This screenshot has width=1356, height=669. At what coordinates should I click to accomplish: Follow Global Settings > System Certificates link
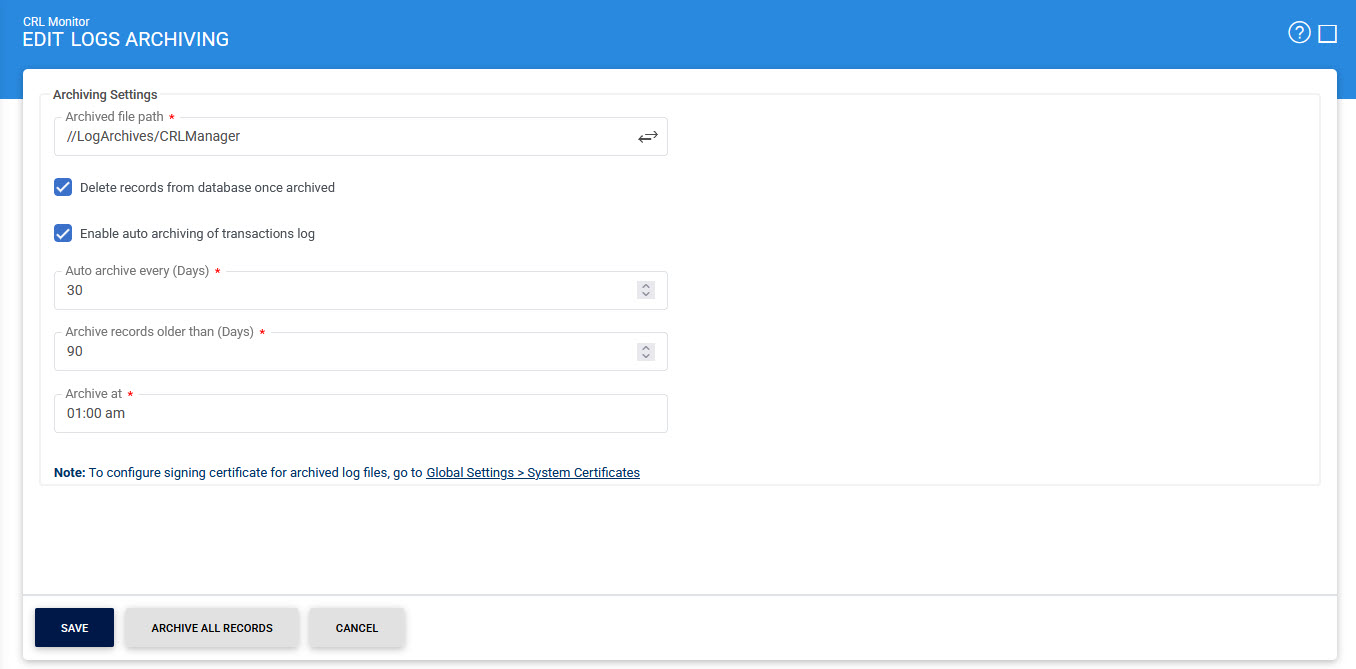click(x=533, y=473)
